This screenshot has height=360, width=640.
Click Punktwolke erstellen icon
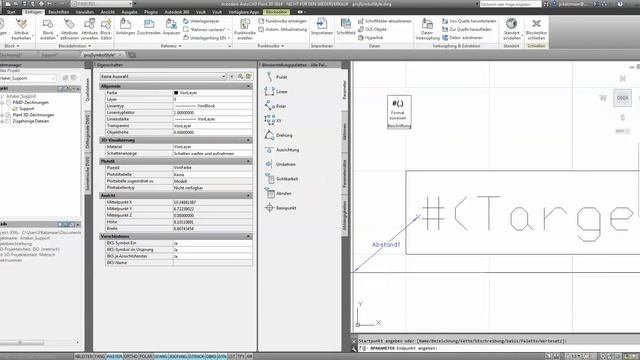point(245,29)
